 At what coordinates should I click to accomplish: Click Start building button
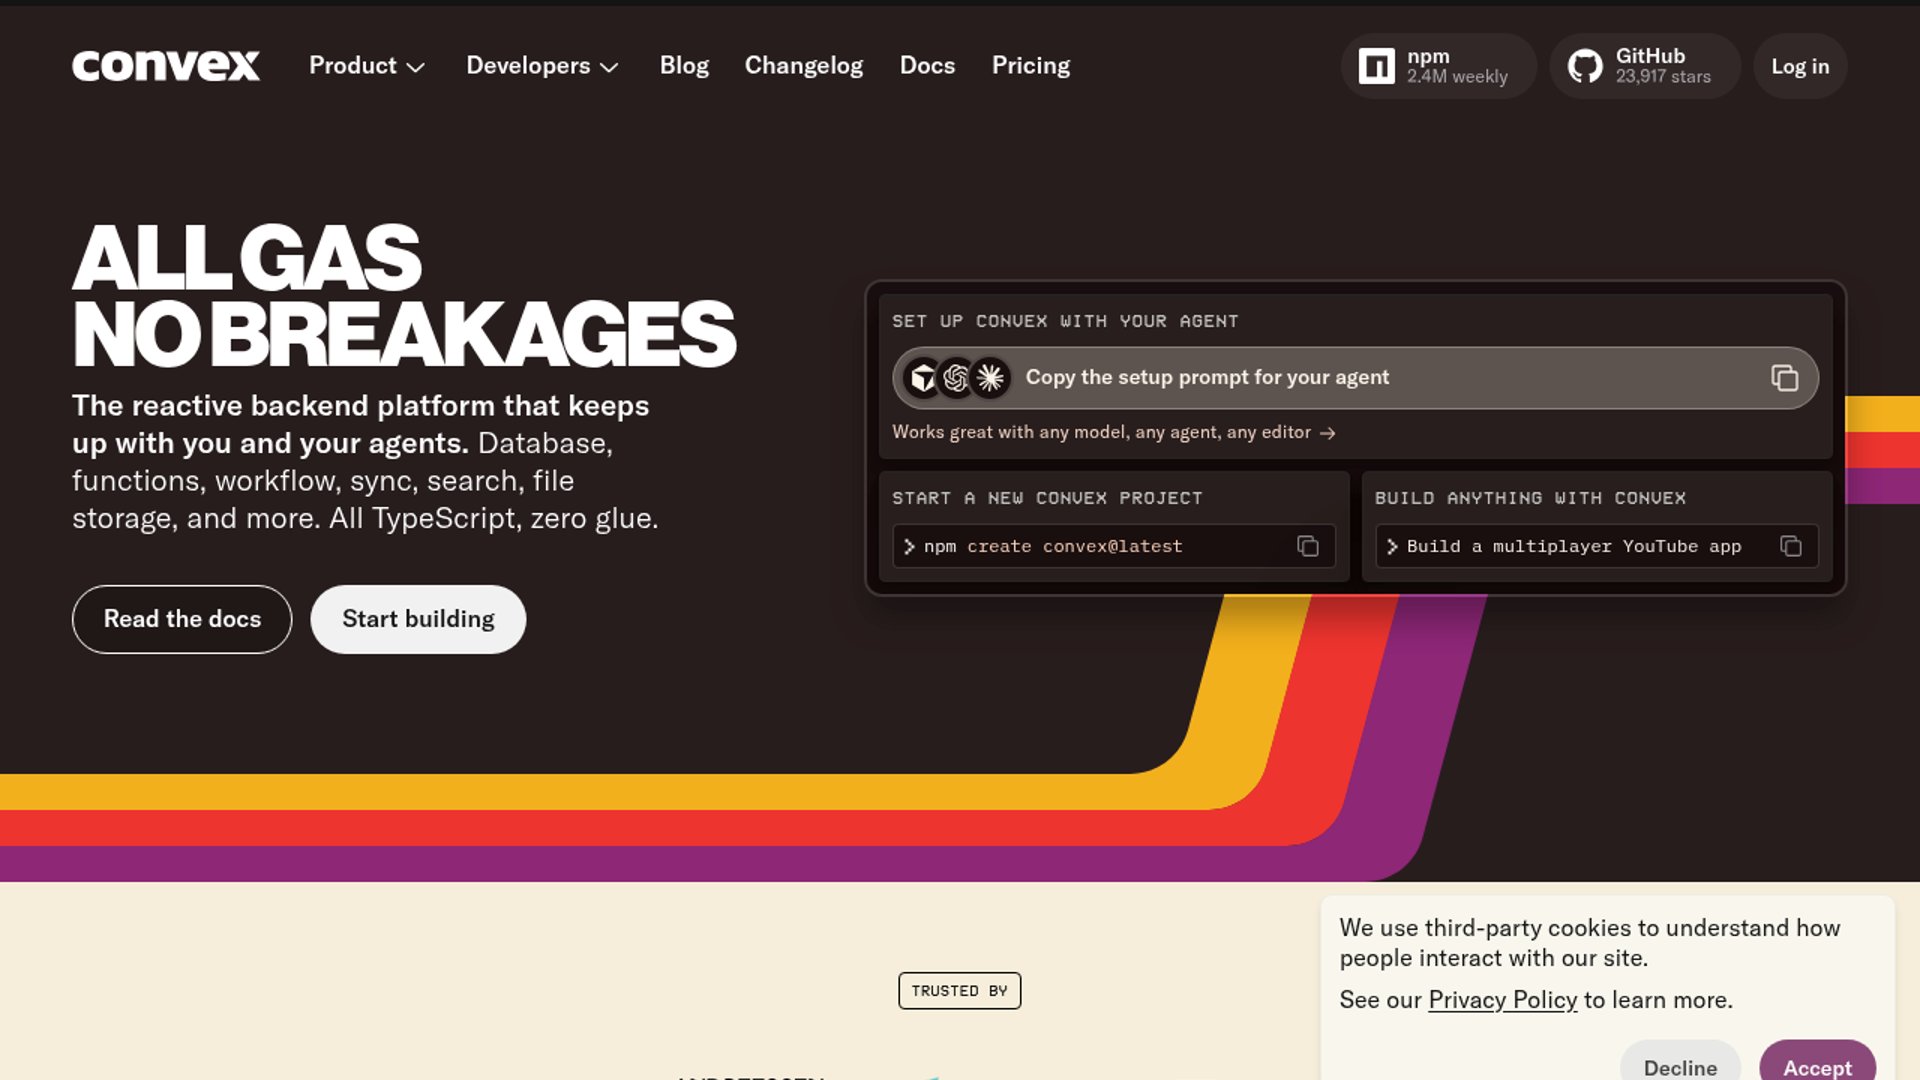[x=418, y=619]
